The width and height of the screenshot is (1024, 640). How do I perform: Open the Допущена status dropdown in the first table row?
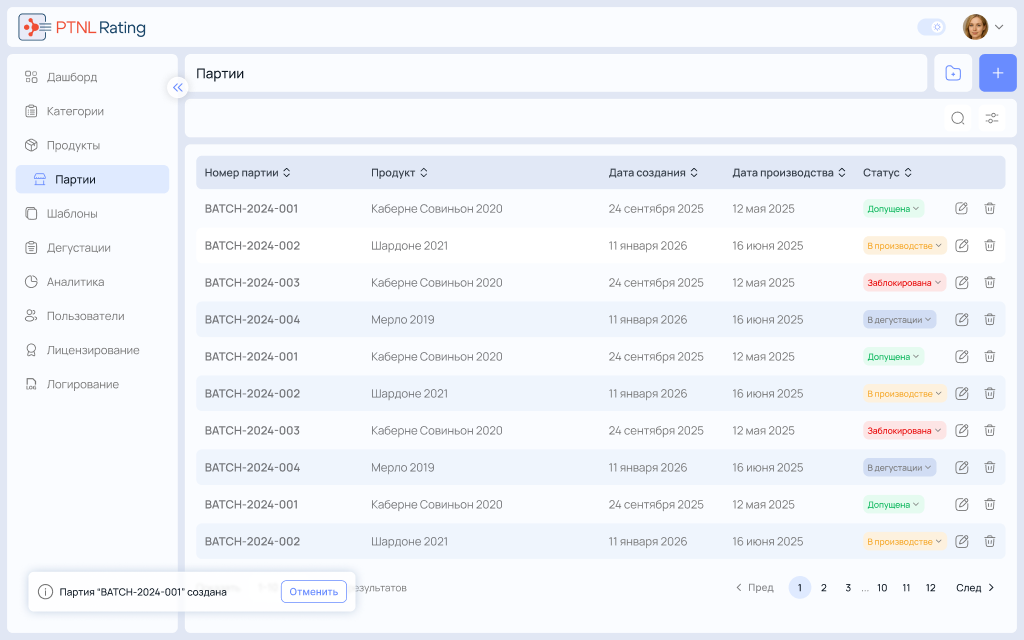coord(893,209)
